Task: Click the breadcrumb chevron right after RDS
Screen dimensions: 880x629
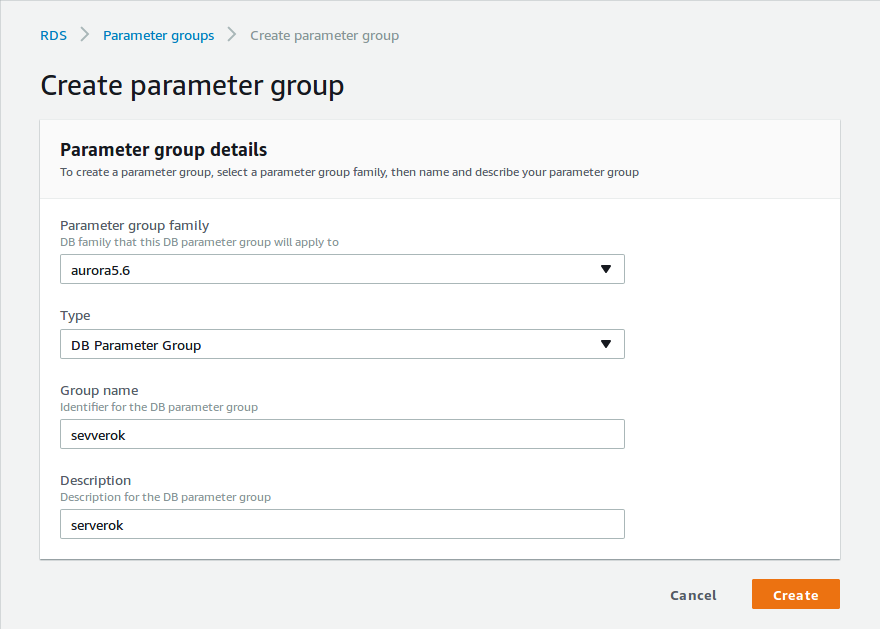Action: click(85, 35)
